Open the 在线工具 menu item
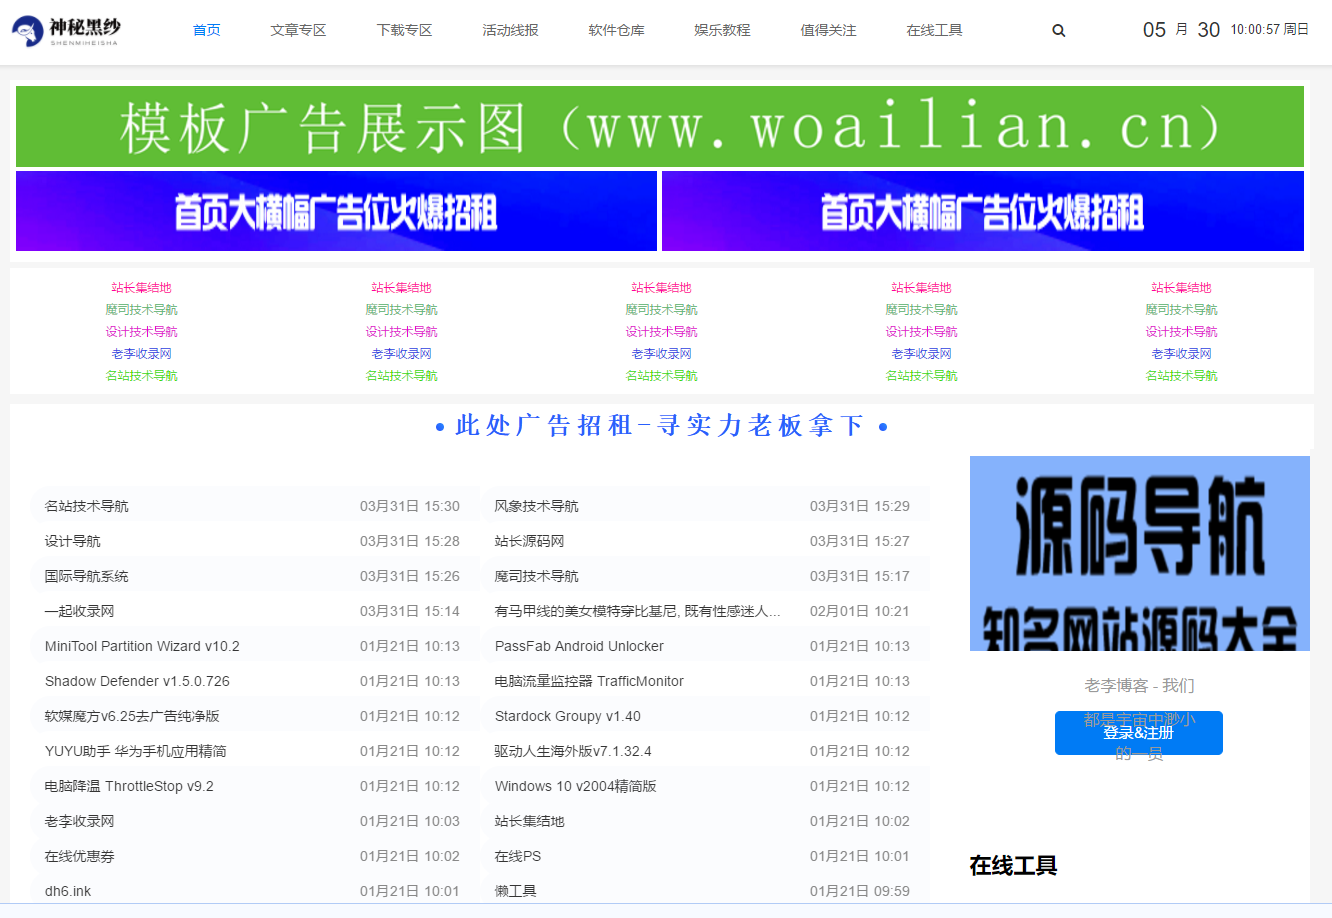 934,30
